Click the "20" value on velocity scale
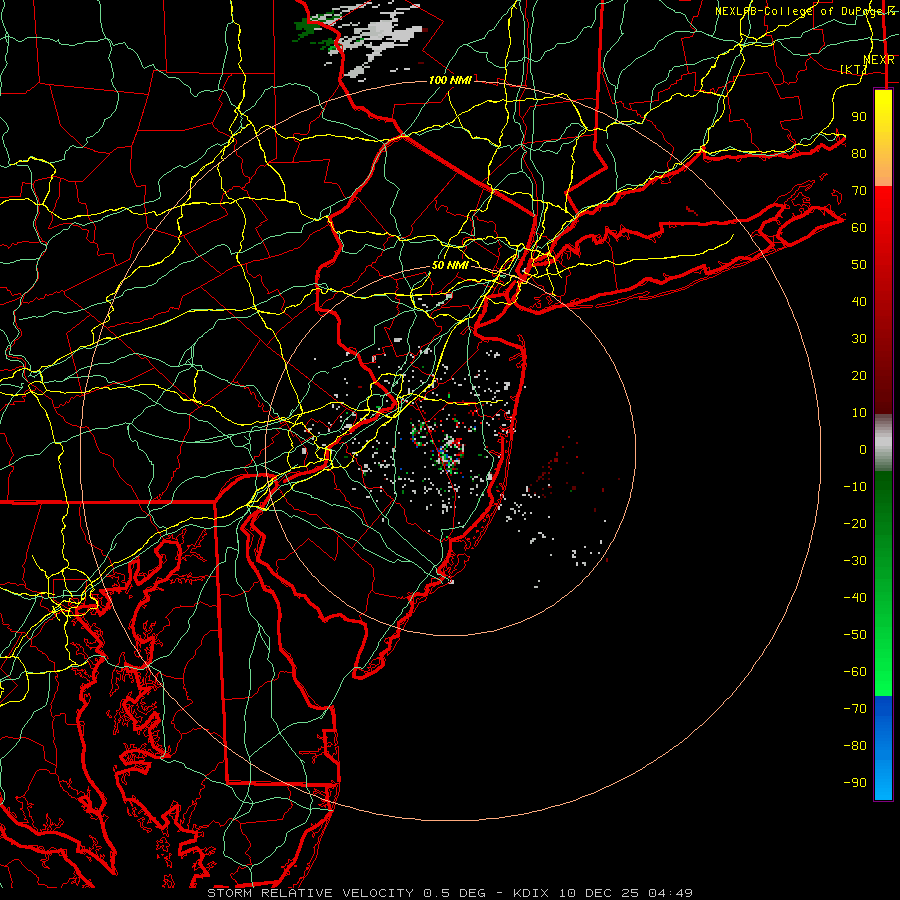 pos(859,375)
